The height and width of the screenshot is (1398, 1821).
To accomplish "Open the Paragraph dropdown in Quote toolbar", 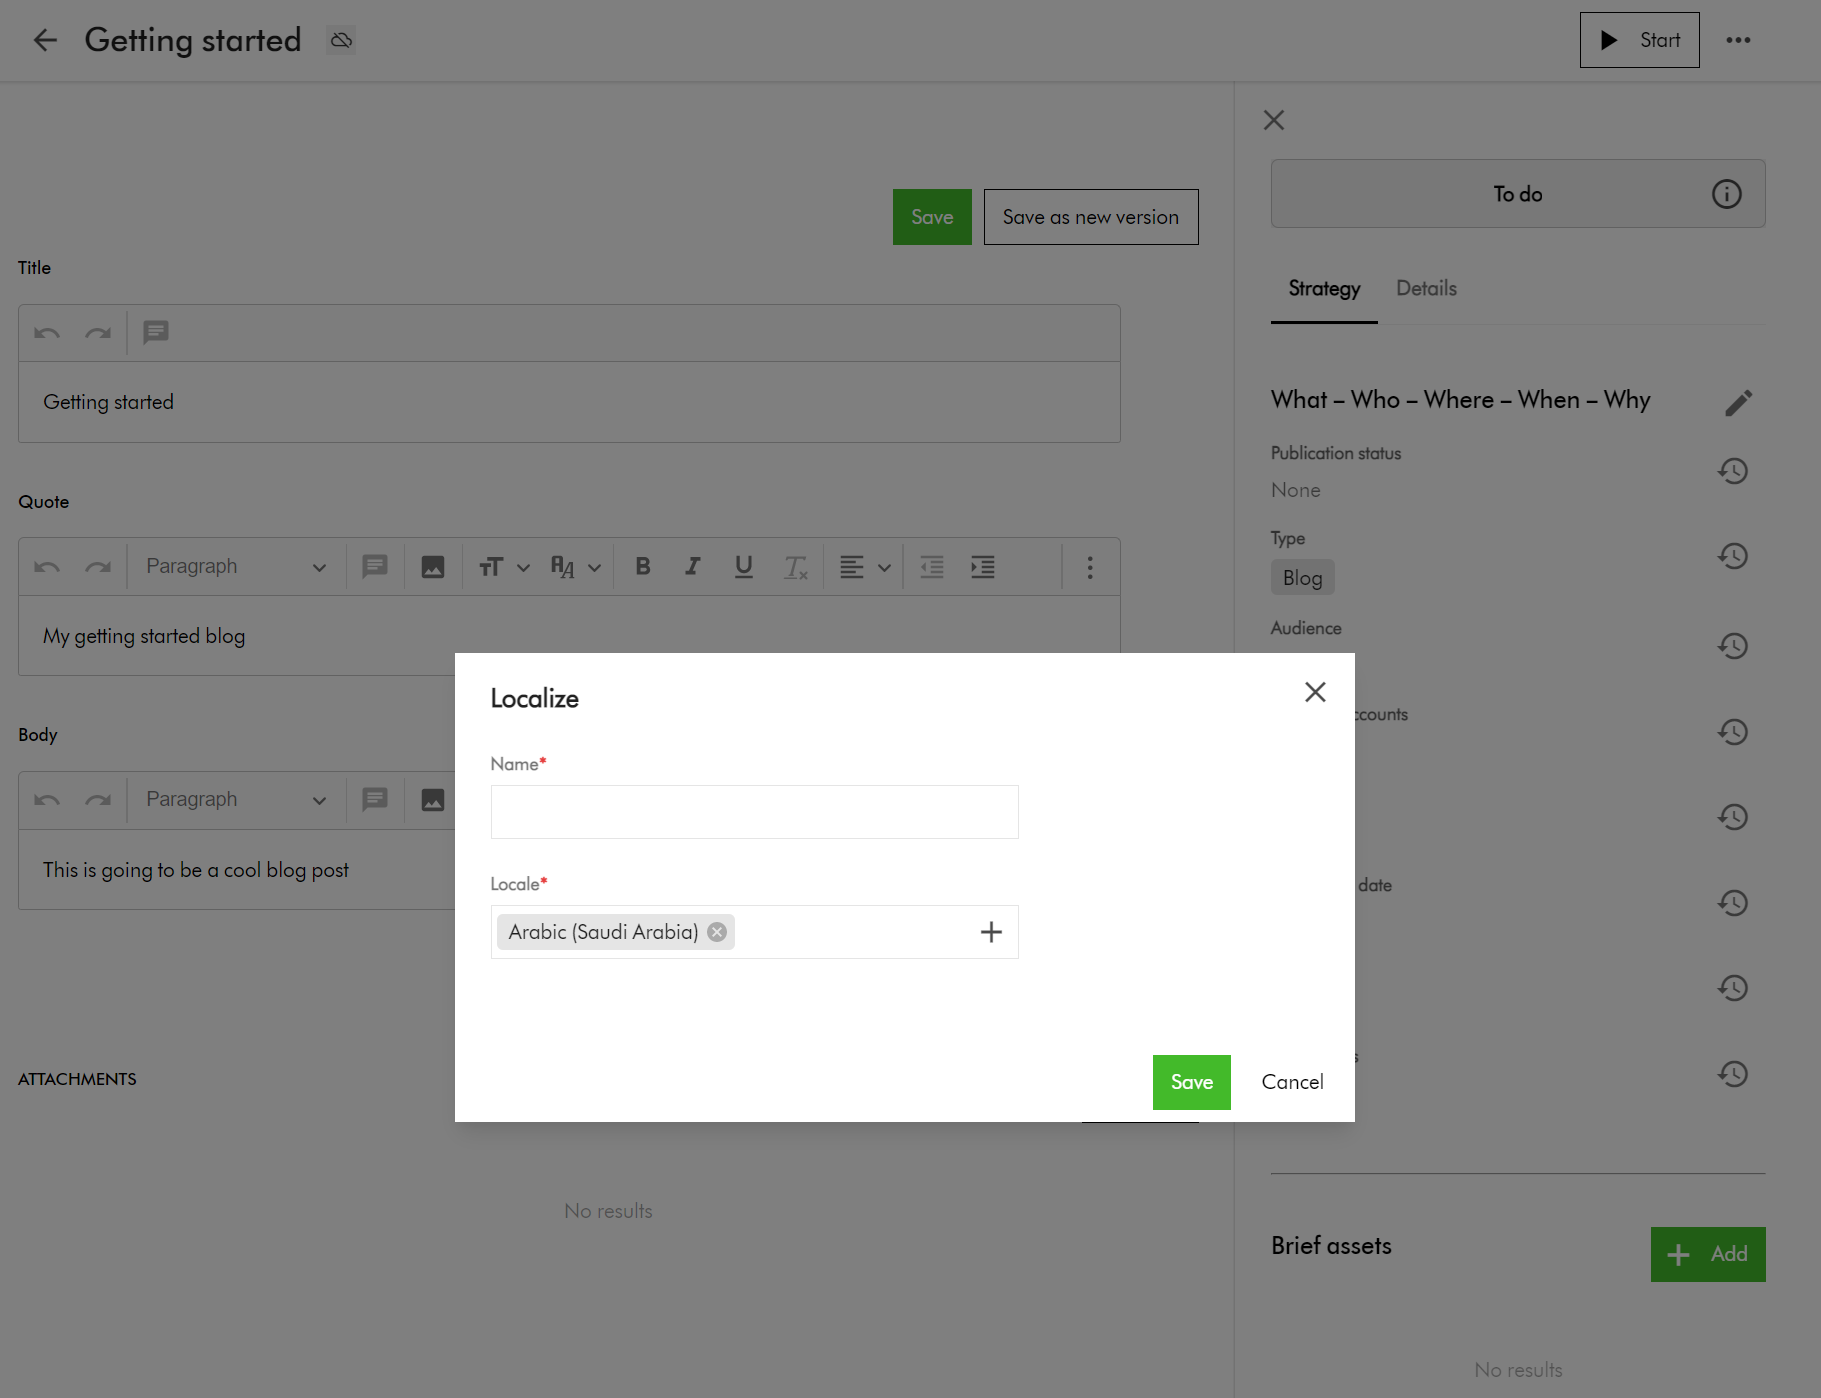I will pyautogui.click(x=236, y=567).
